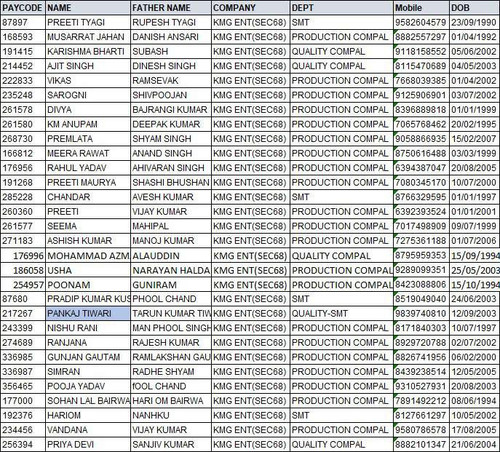Select the DOB header cell
Viewport: 500px width, 452px height.
(475, 8)
